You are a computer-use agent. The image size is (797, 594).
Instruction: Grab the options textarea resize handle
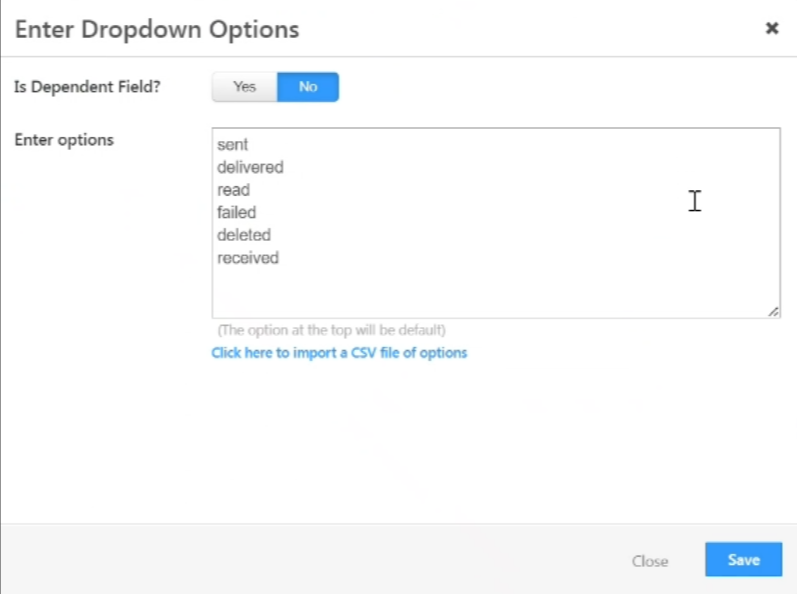pos(773,312)
